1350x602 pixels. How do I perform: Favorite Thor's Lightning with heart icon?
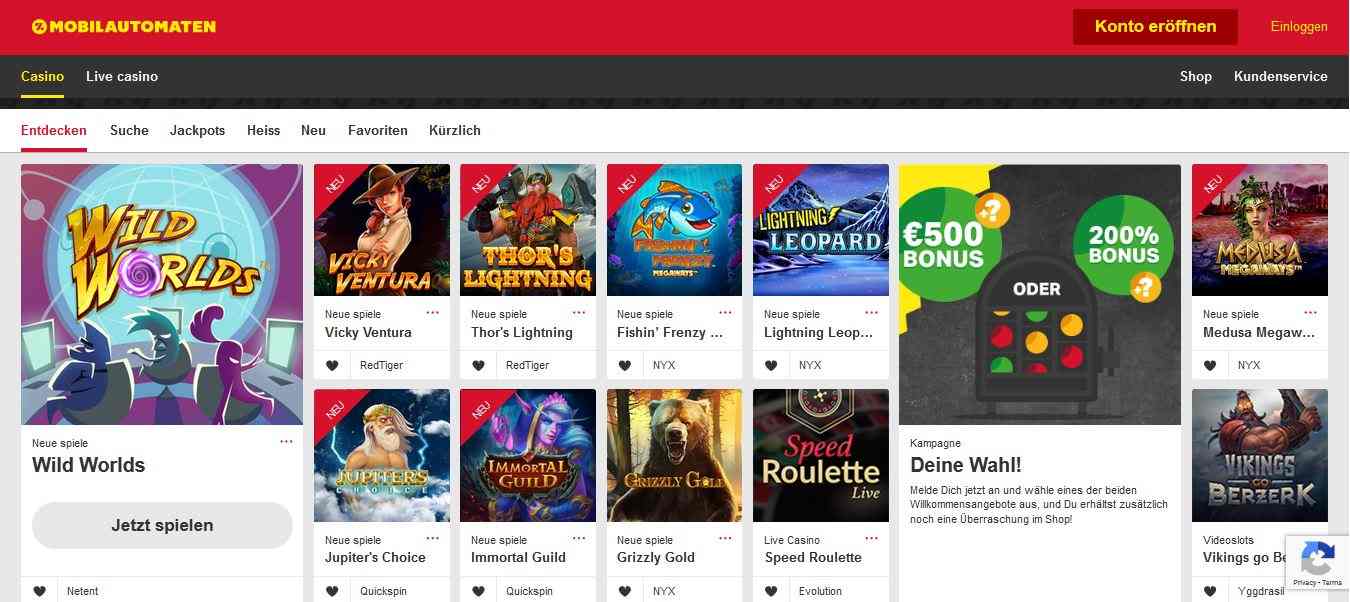coord(478,365)
